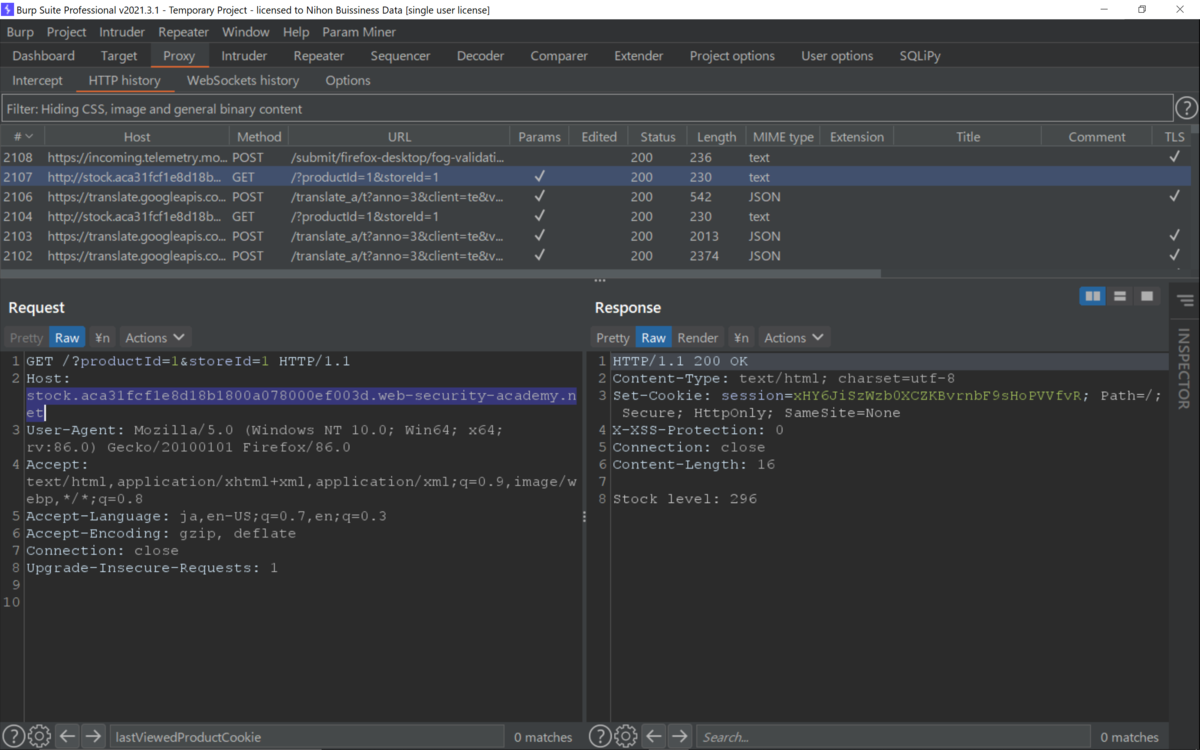
Task: Open the Param Miner menu
Action: coord(359,32)
